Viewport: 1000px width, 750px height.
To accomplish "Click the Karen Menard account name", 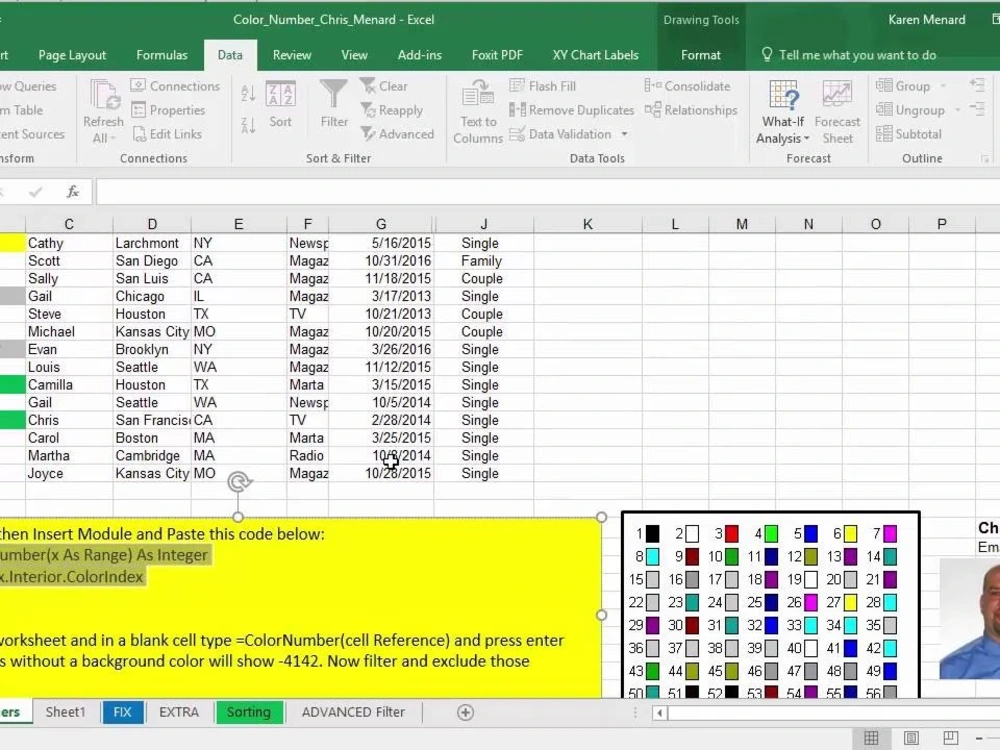I will (927, 20).
